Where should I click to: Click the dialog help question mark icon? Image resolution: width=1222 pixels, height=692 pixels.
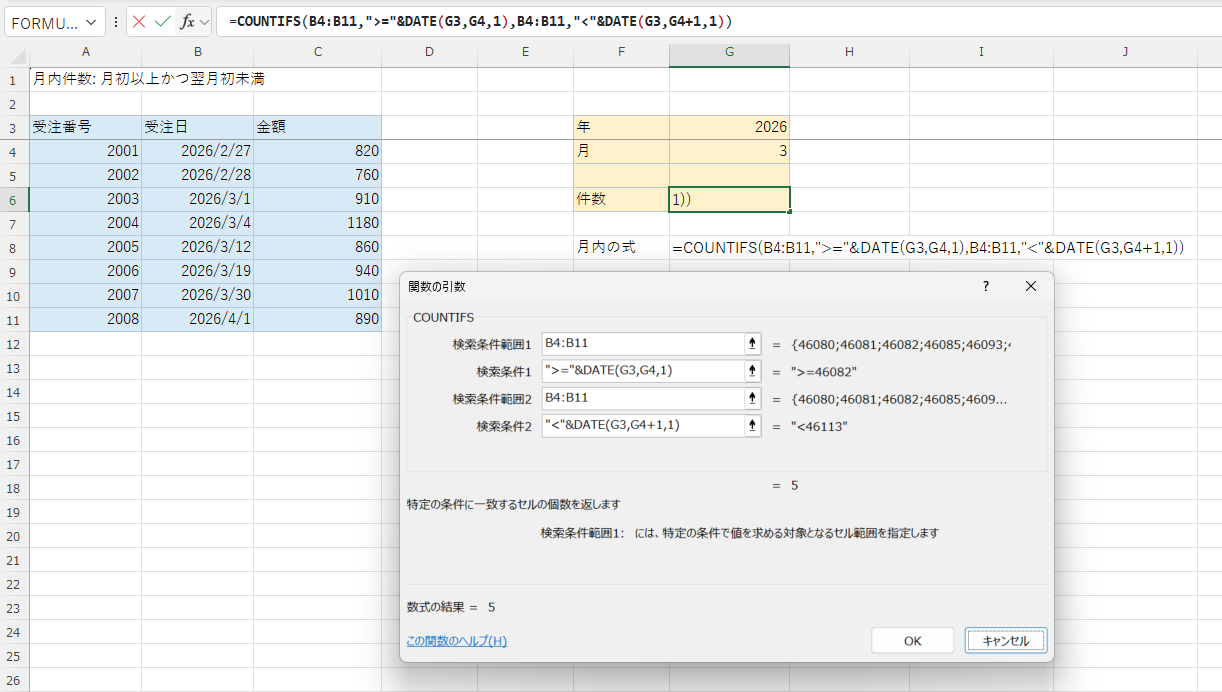point(985,286)
